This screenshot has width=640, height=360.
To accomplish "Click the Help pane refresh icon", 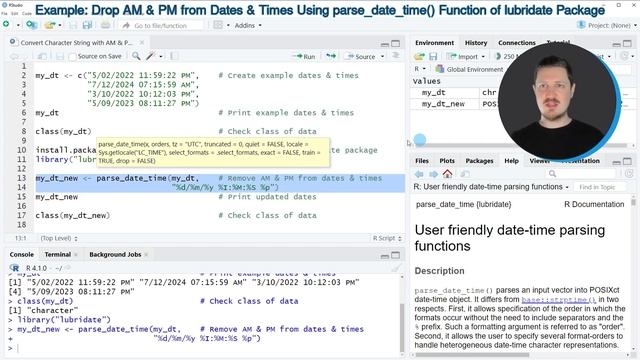I will (629, 174).
